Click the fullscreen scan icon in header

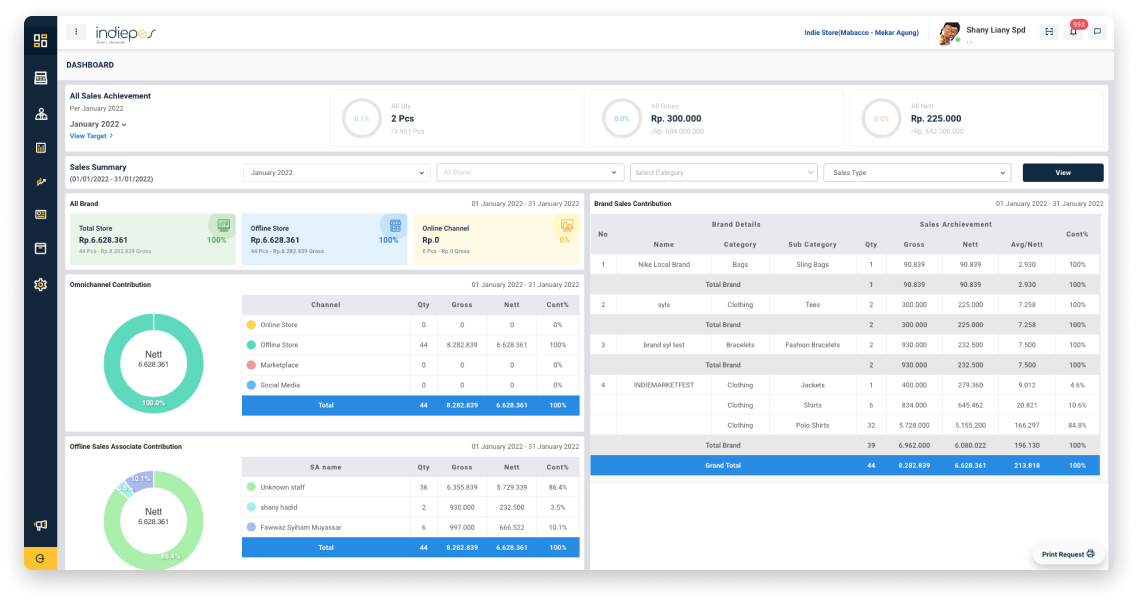[x=1049, y=32]
